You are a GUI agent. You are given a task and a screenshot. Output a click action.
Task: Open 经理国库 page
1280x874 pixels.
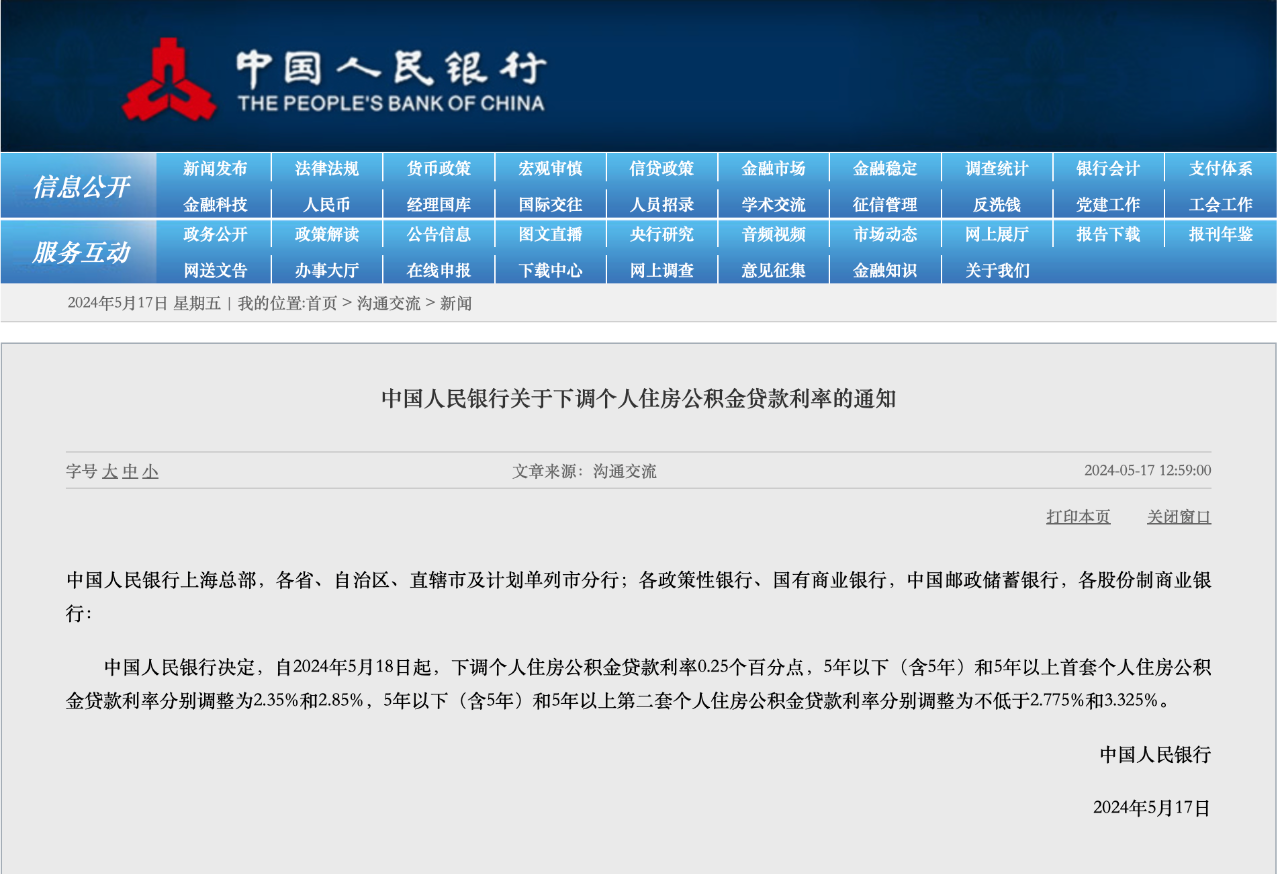[x=439, y=205]
